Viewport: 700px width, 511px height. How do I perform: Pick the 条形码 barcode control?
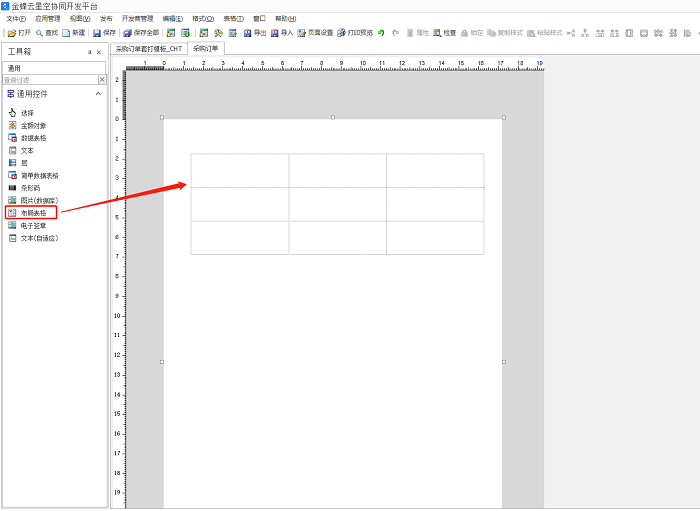(31, 187)
